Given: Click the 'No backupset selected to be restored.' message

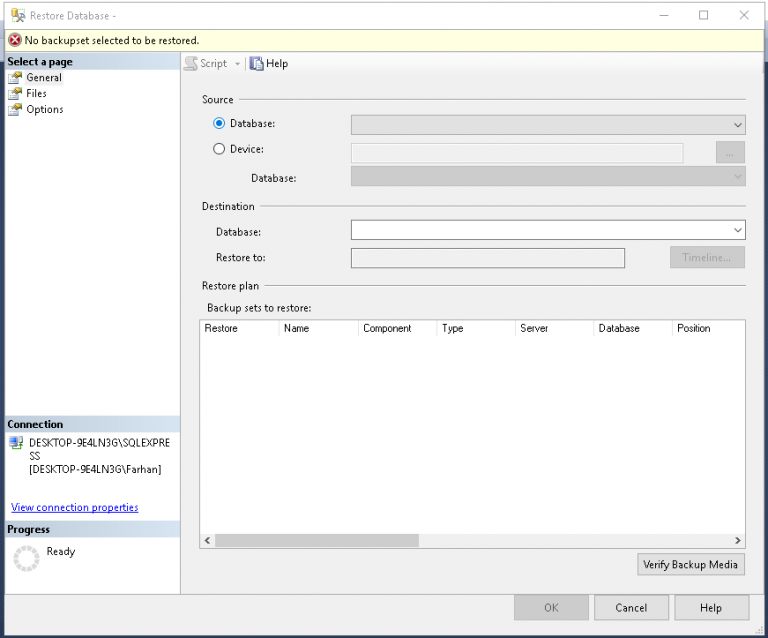Looking at the screenshot, I should click(x=112, y=40).
